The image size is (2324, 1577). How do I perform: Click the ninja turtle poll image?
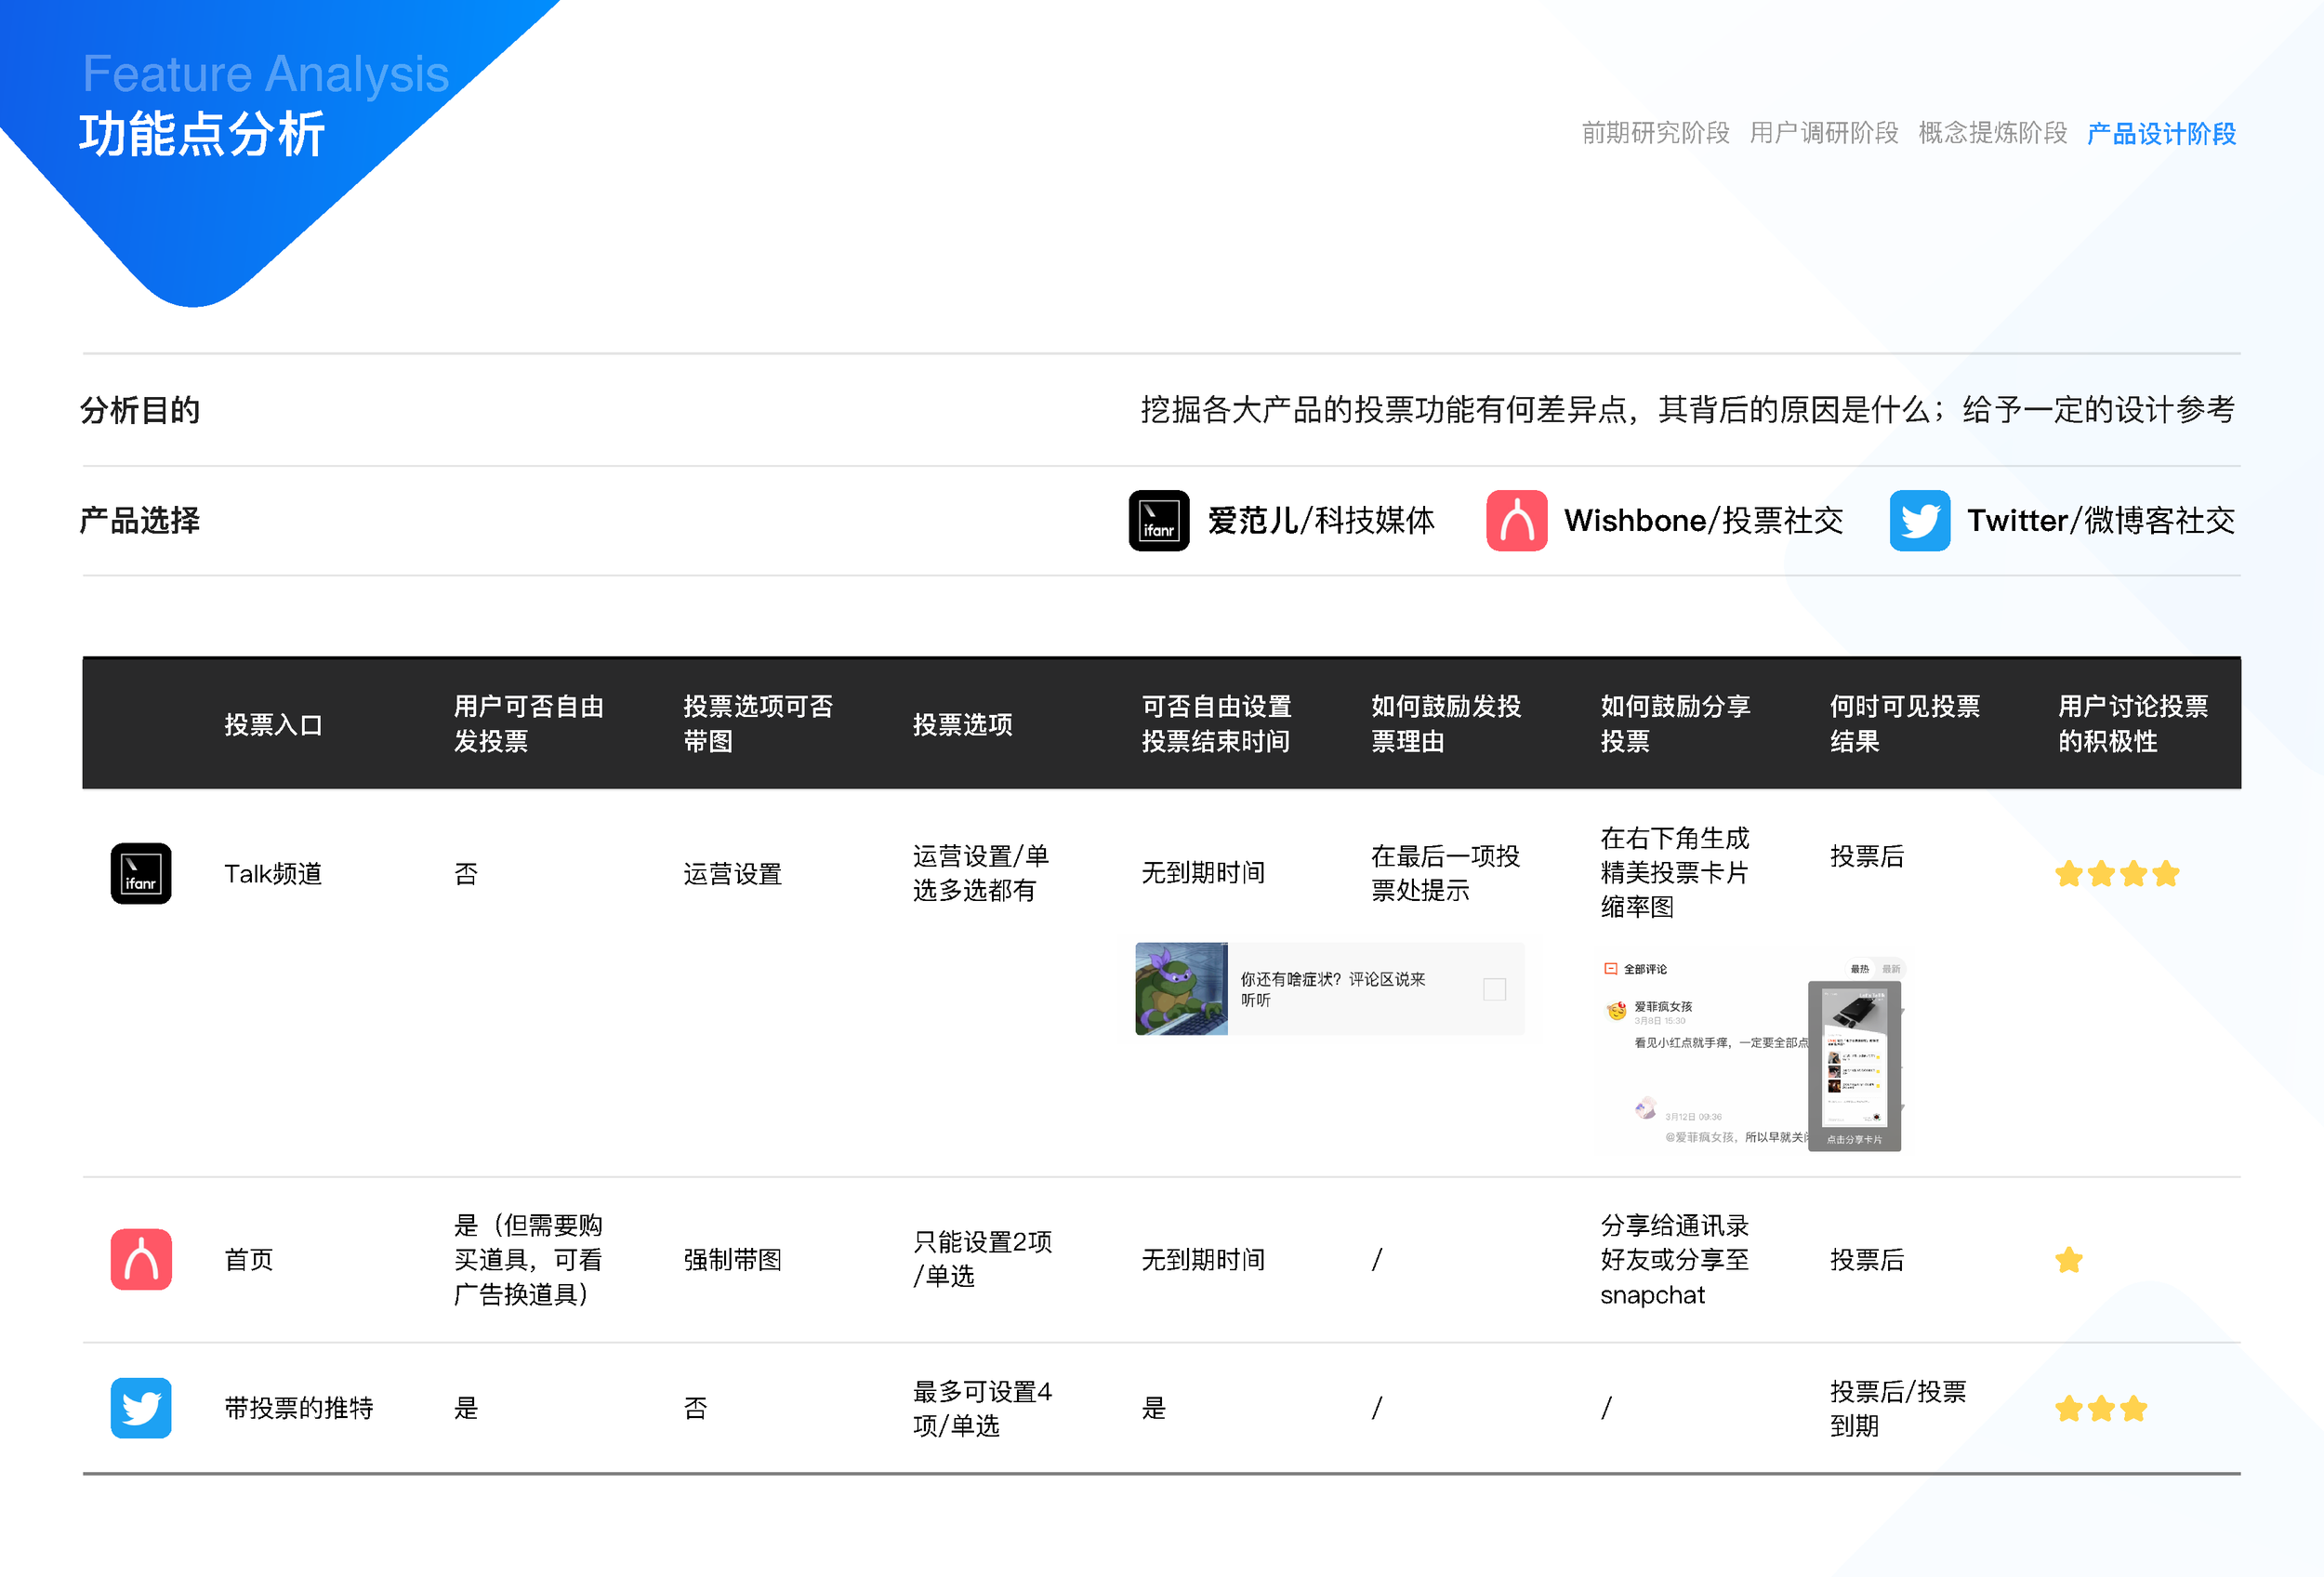(1181, 989)
